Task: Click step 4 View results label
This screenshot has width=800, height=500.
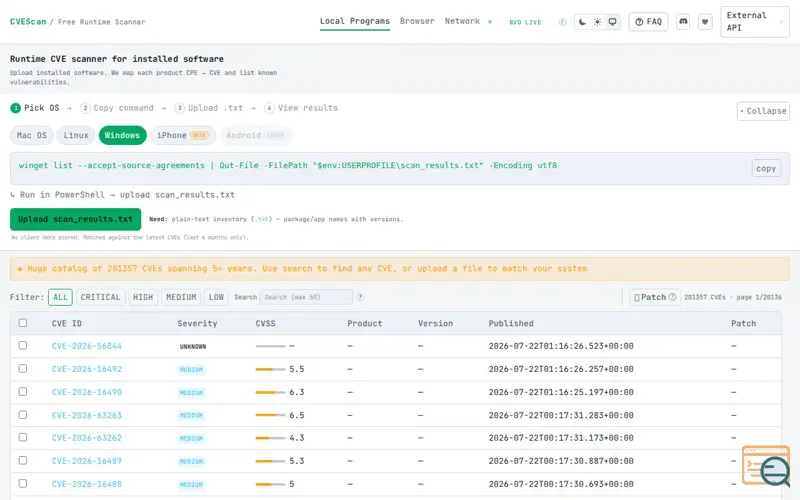Action: pos(308,108)
